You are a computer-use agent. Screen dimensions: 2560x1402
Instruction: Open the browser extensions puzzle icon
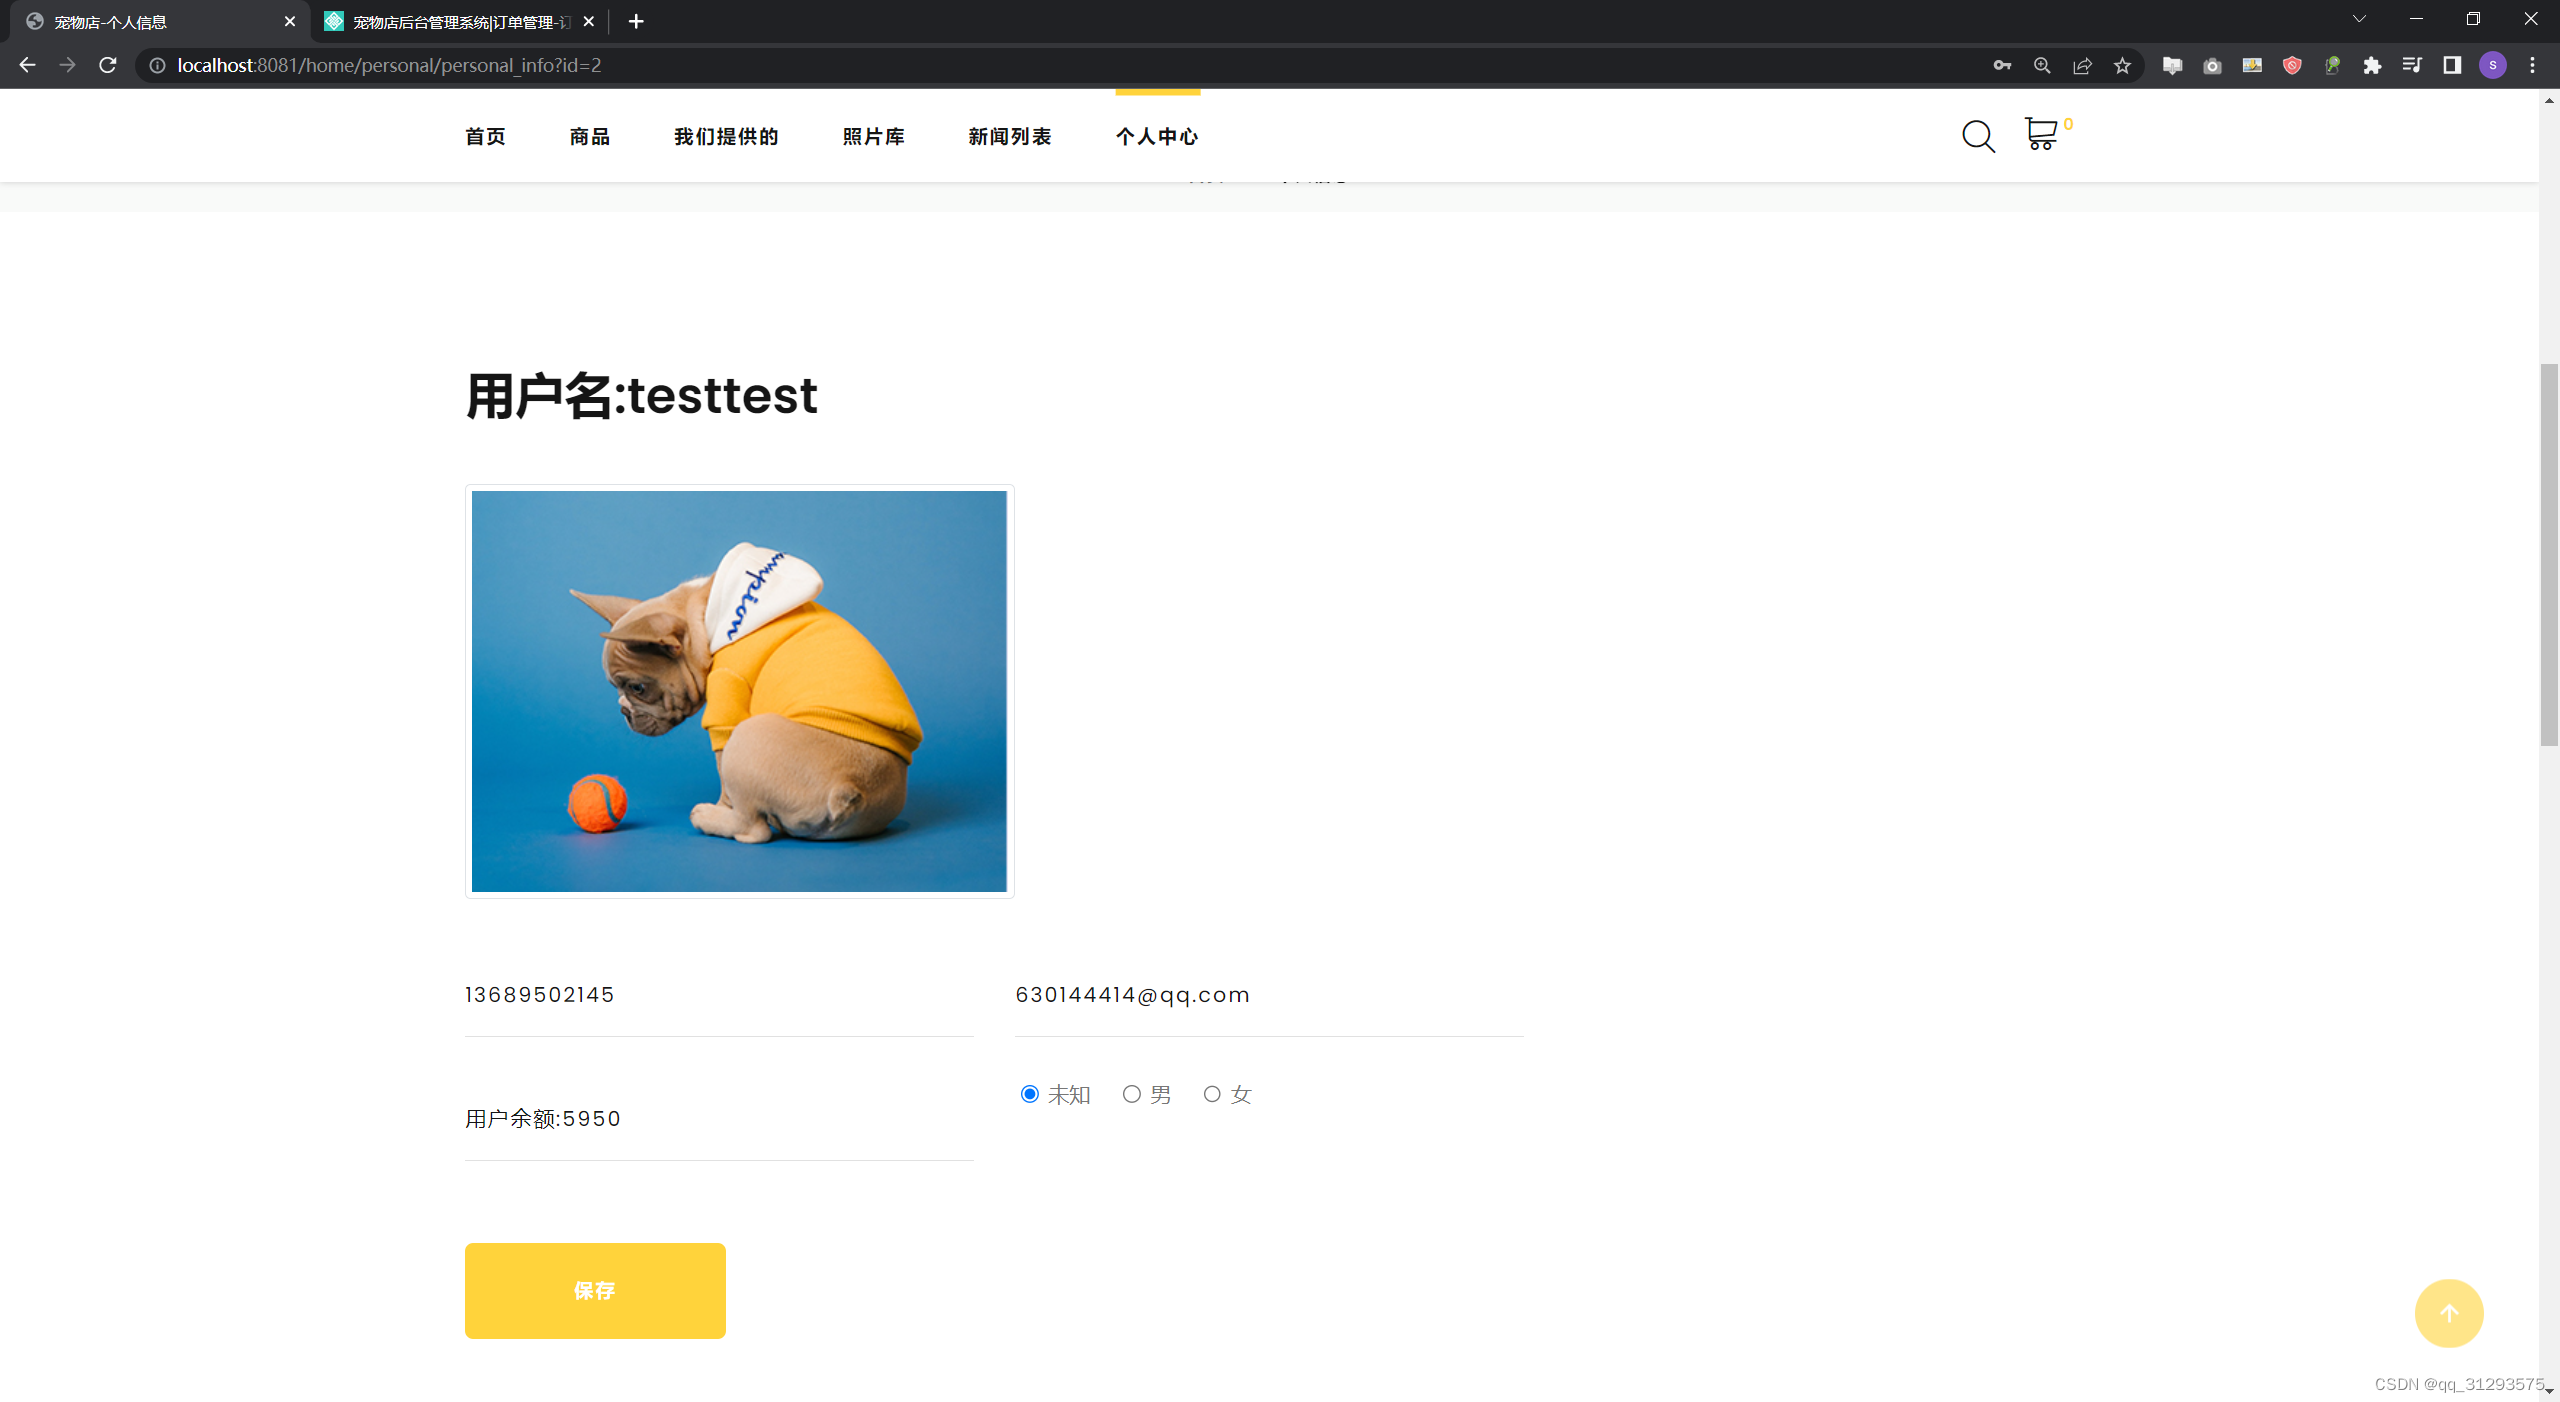point(2372,65)
